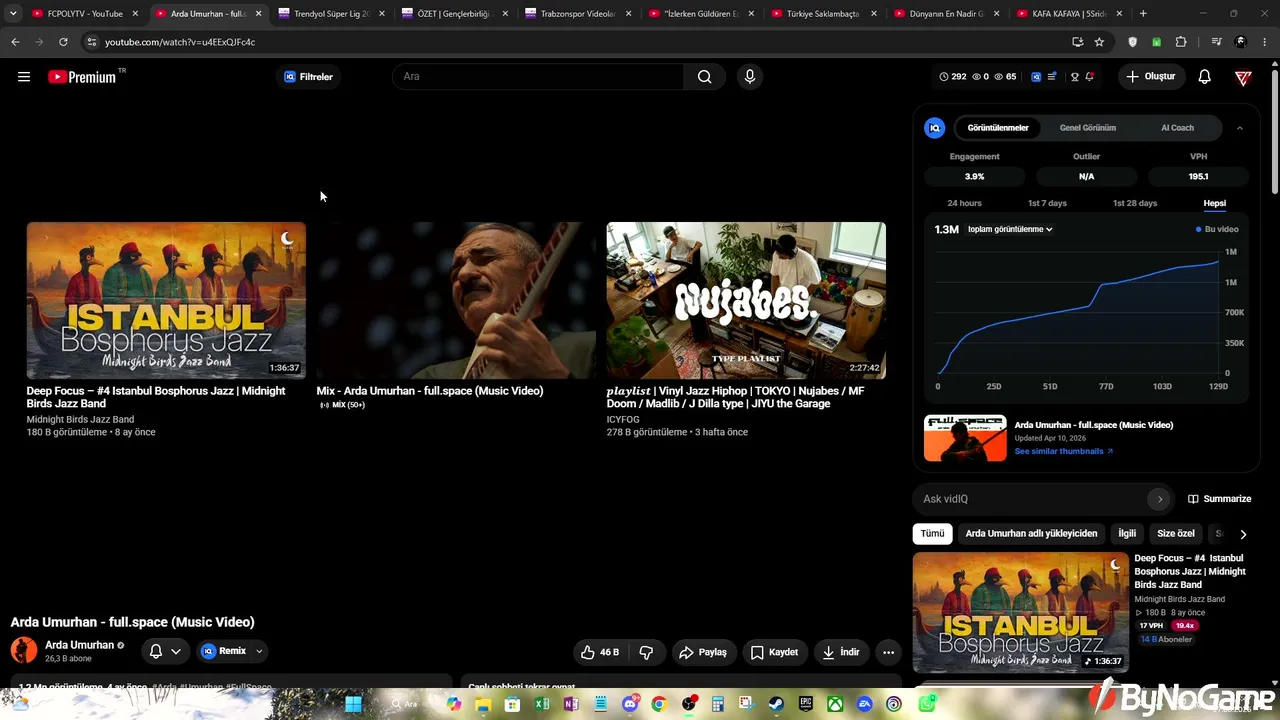The height and width of the screenshot is (720, 1280).
Task: Launch Excel from the taskbar
Action: tap(542, 704)
